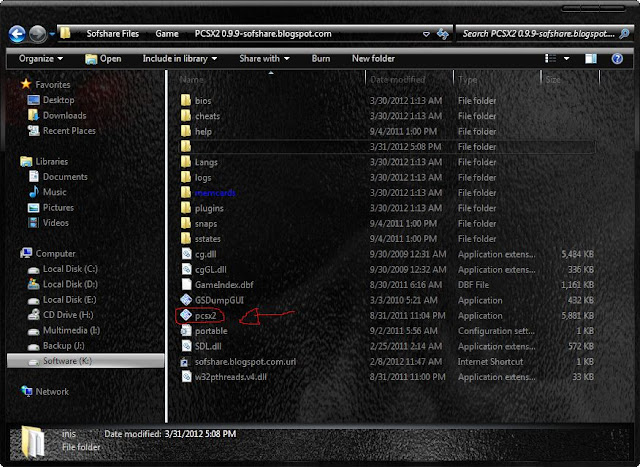The image size is (640, 467).
Task: Select the Langs folder icon
Action: 186,162
